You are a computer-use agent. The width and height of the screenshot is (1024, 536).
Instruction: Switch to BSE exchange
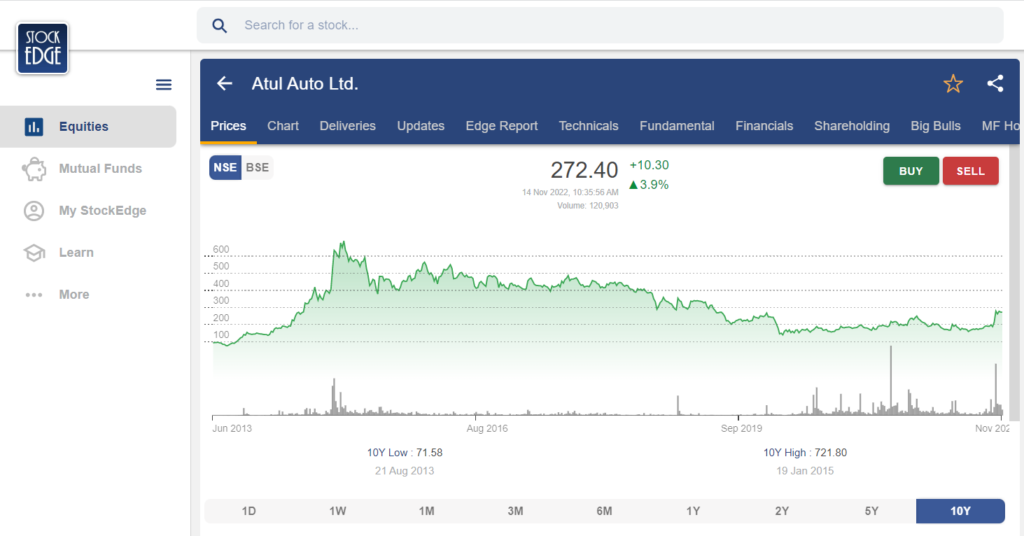pyautogui.click(x=257, y=168)
